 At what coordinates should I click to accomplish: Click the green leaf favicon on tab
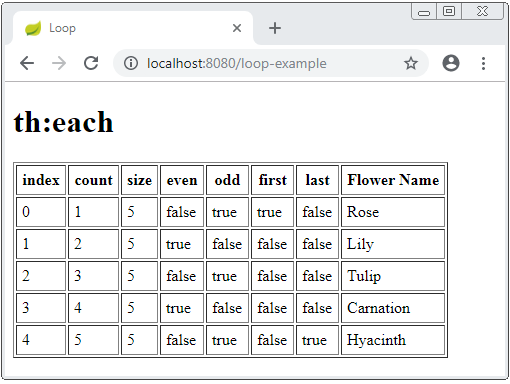click(33, 28)
